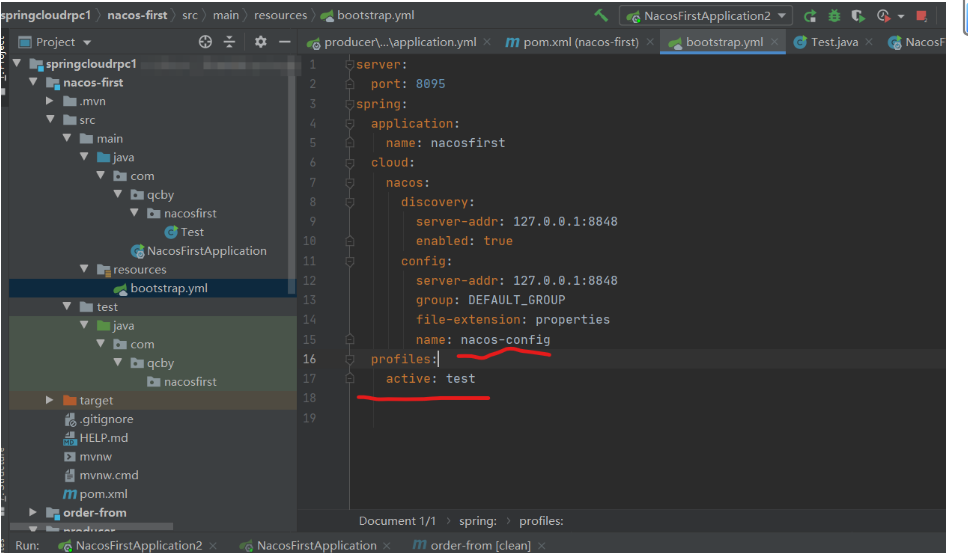Select the Test class in tree

(184, 232)
